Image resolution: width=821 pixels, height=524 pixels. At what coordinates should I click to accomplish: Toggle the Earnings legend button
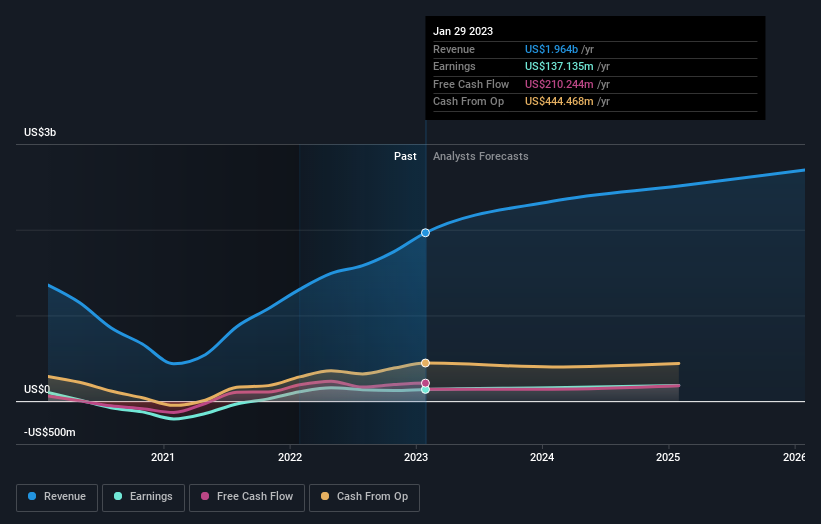pos(143,497)
